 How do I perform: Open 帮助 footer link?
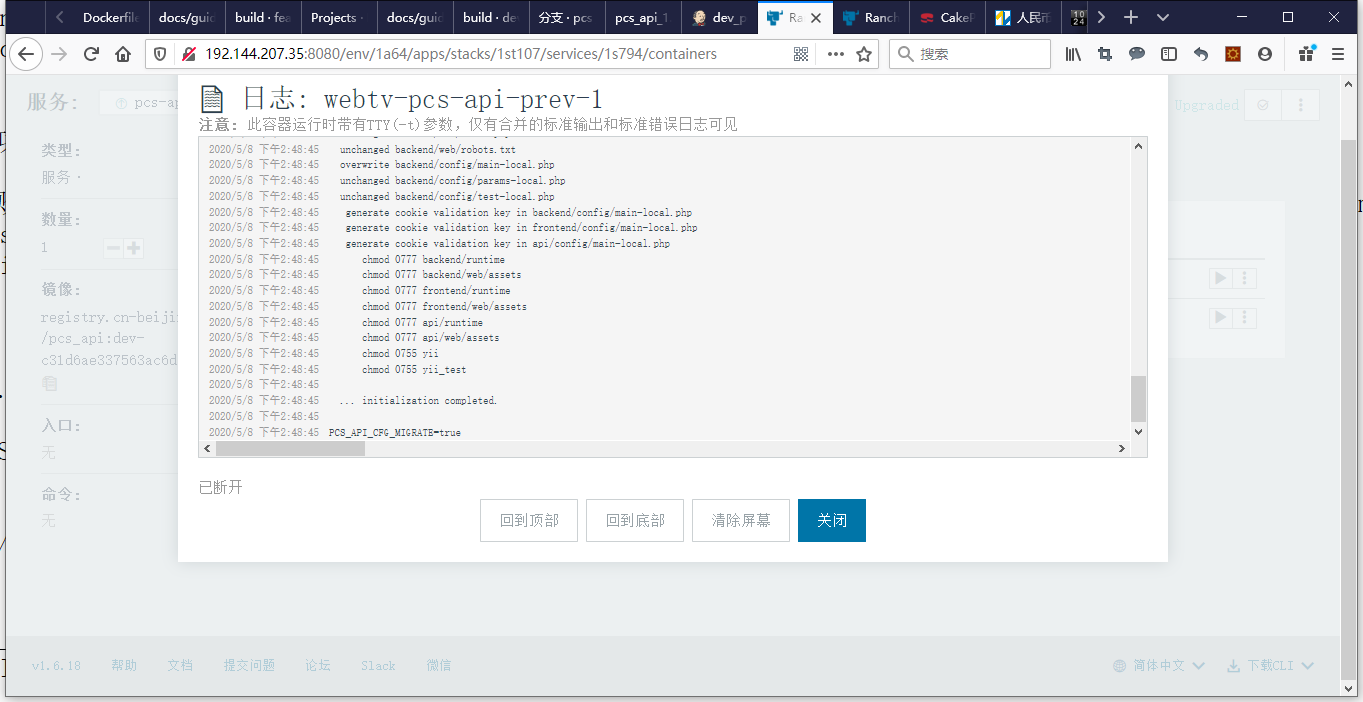(124, 665)
